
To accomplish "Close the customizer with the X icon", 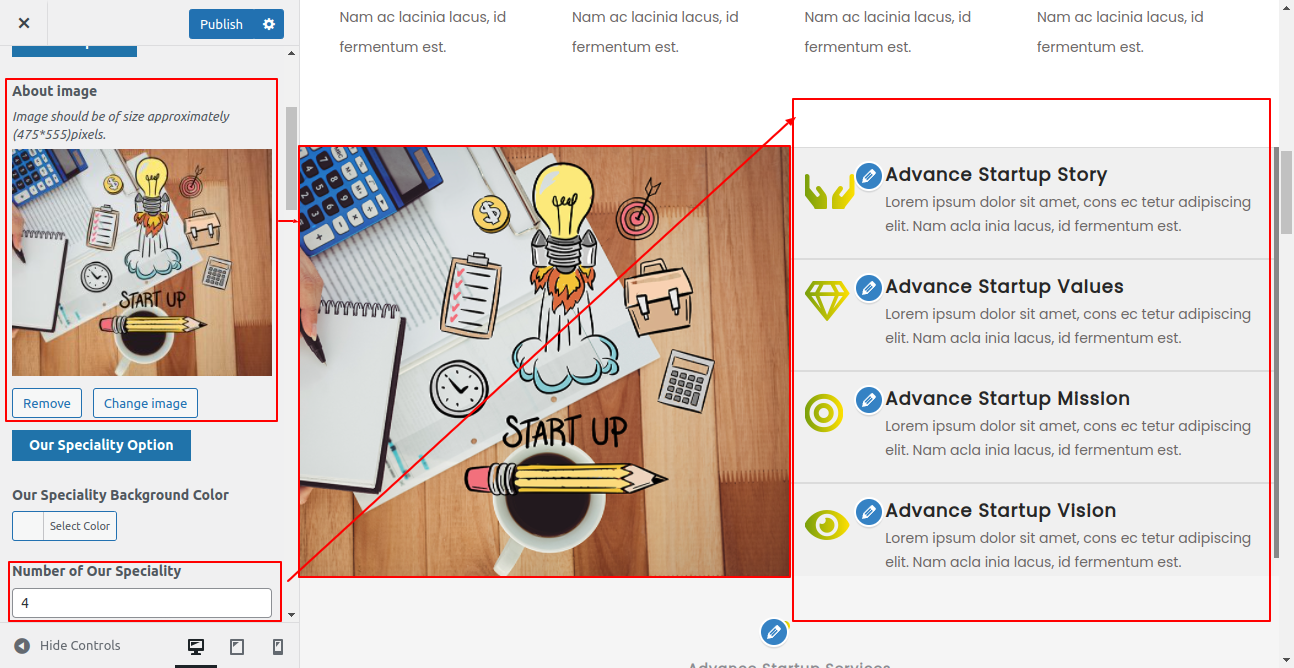I will click(x=24, y=23).
